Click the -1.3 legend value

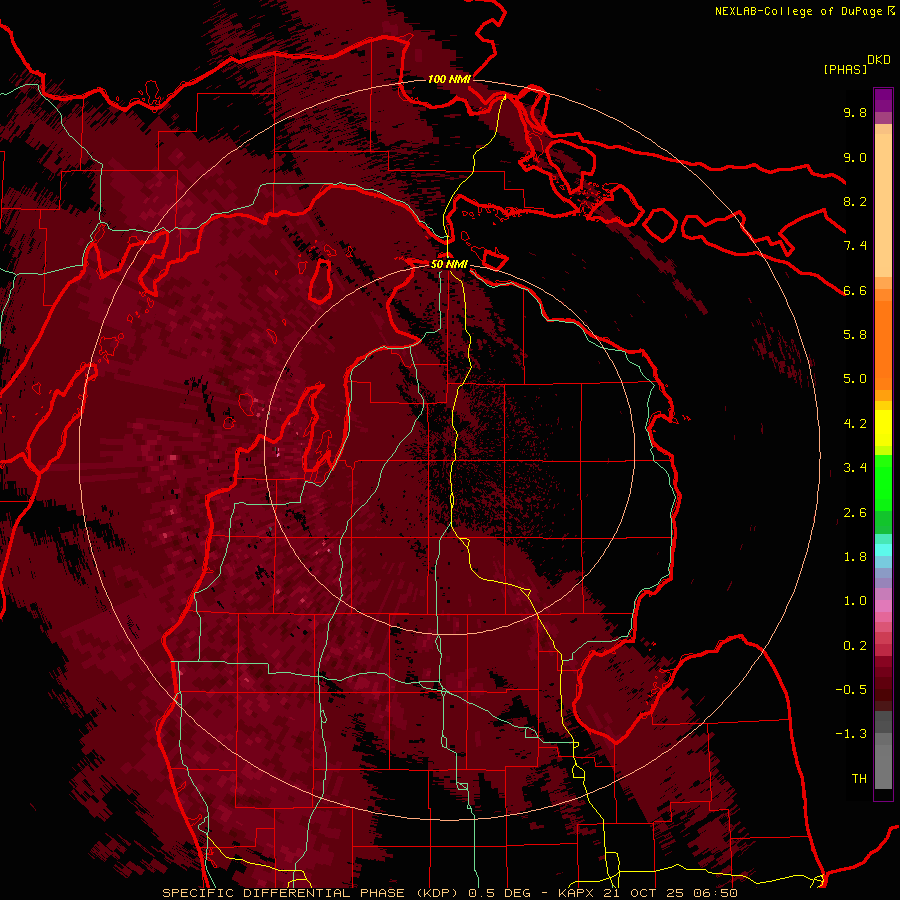(x=851, y=734)
